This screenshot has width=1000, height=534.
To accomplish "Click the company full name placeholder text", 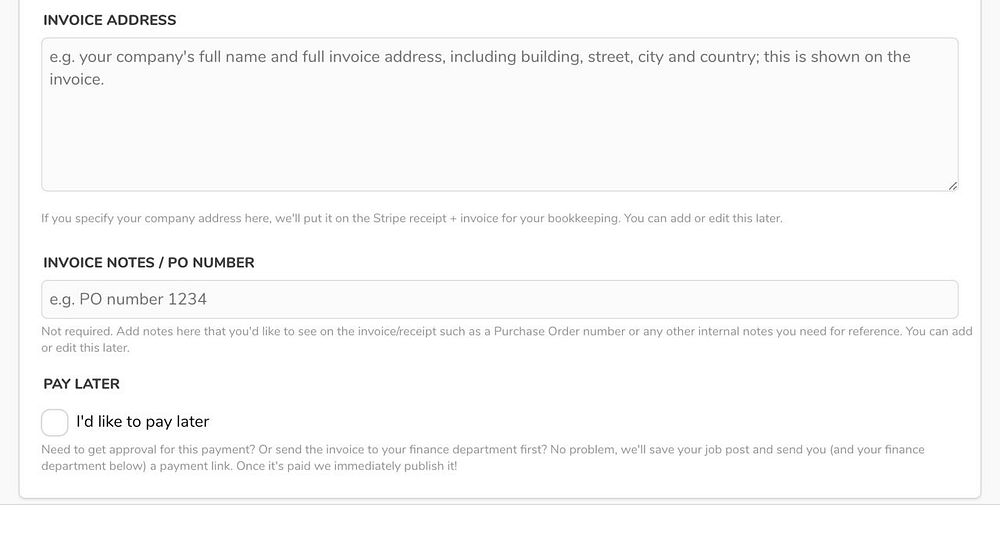I will coord(250,57).
